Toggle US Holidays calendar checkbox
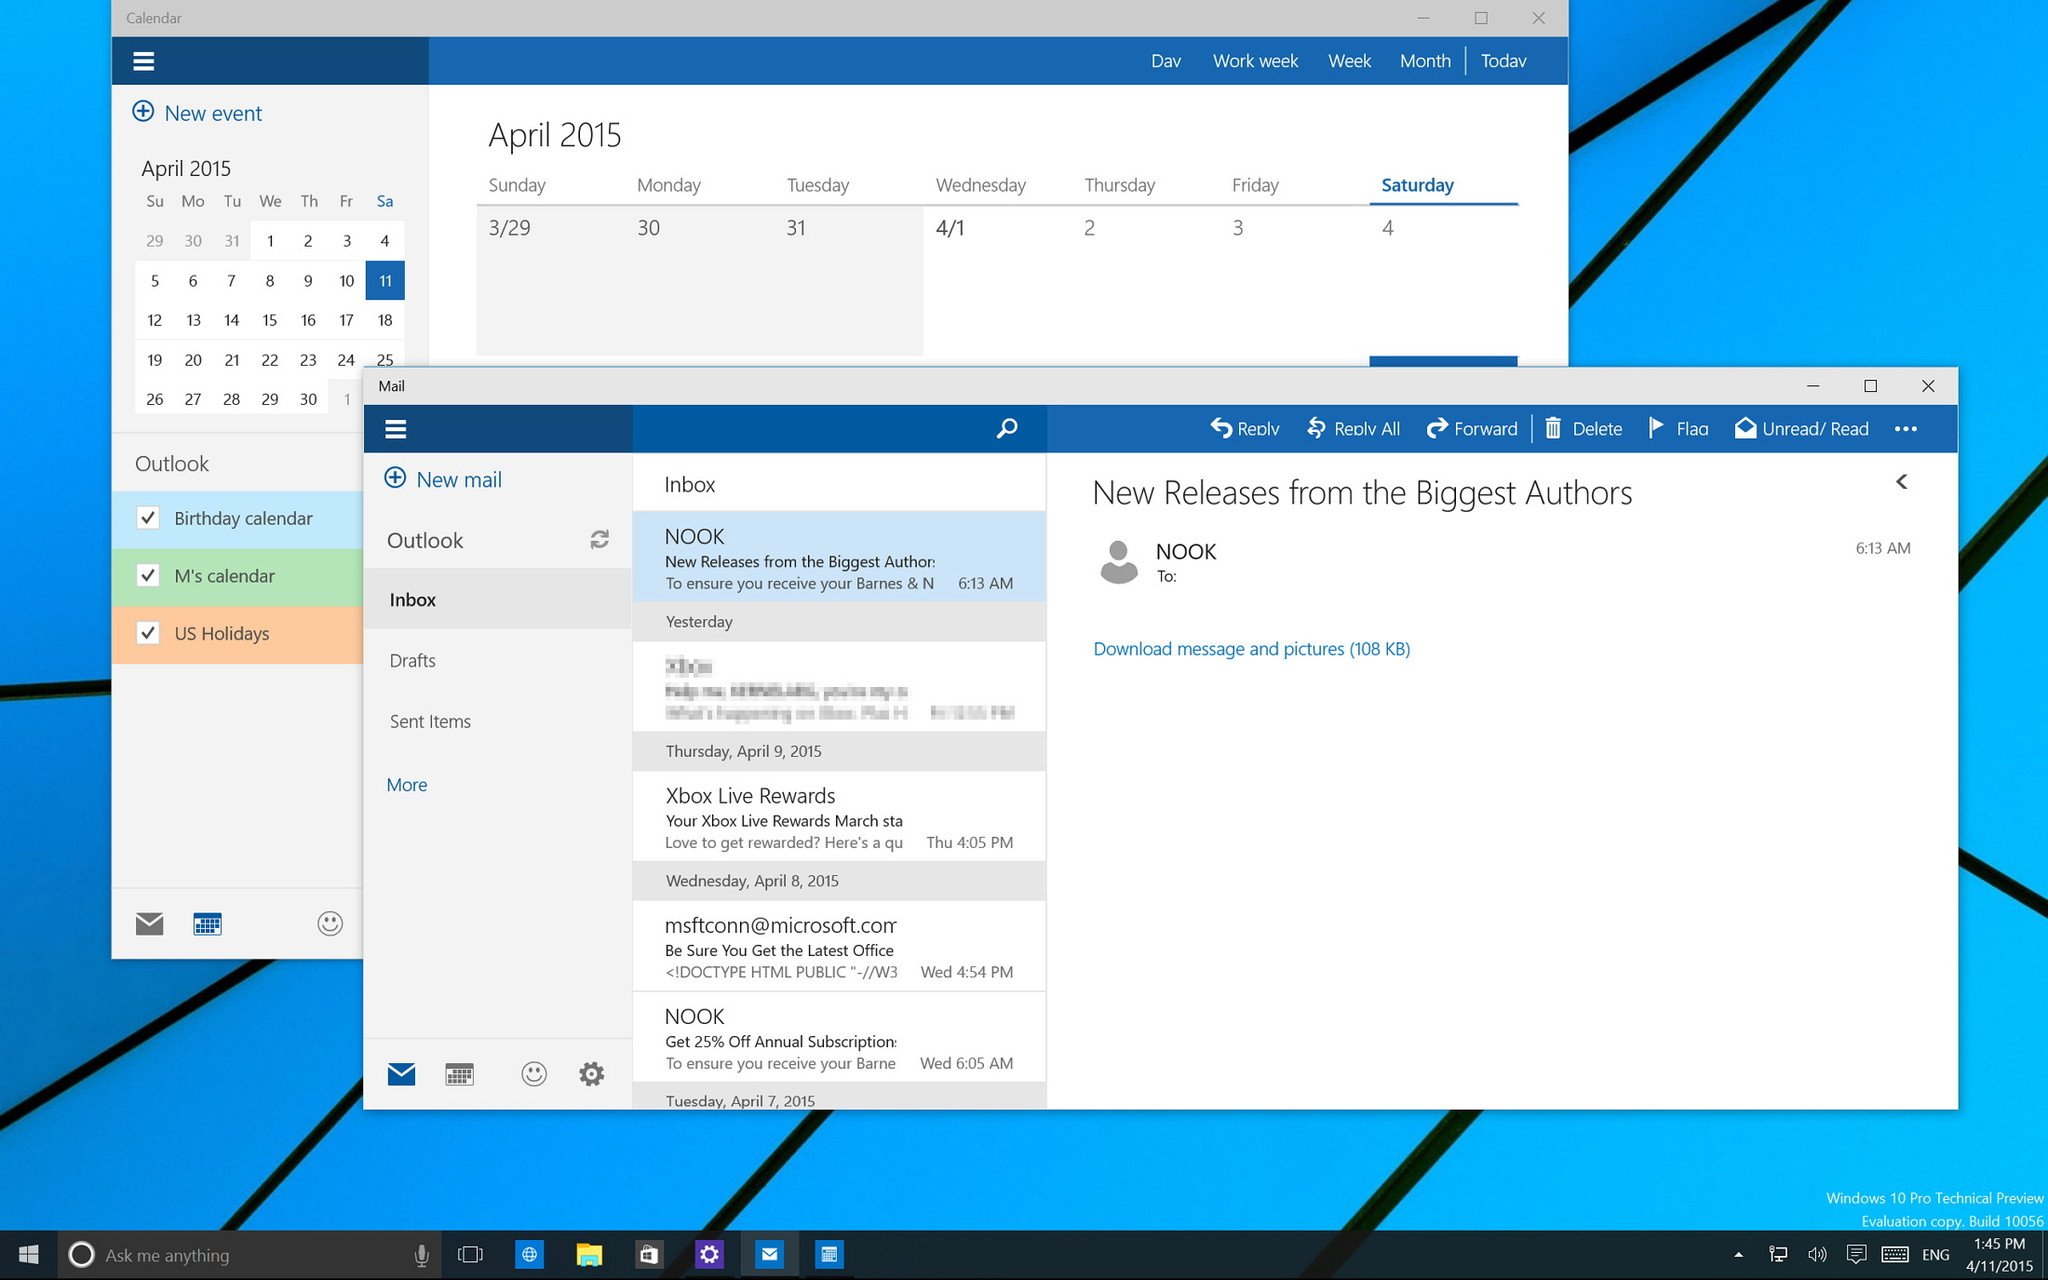 [x=146, y=633]
